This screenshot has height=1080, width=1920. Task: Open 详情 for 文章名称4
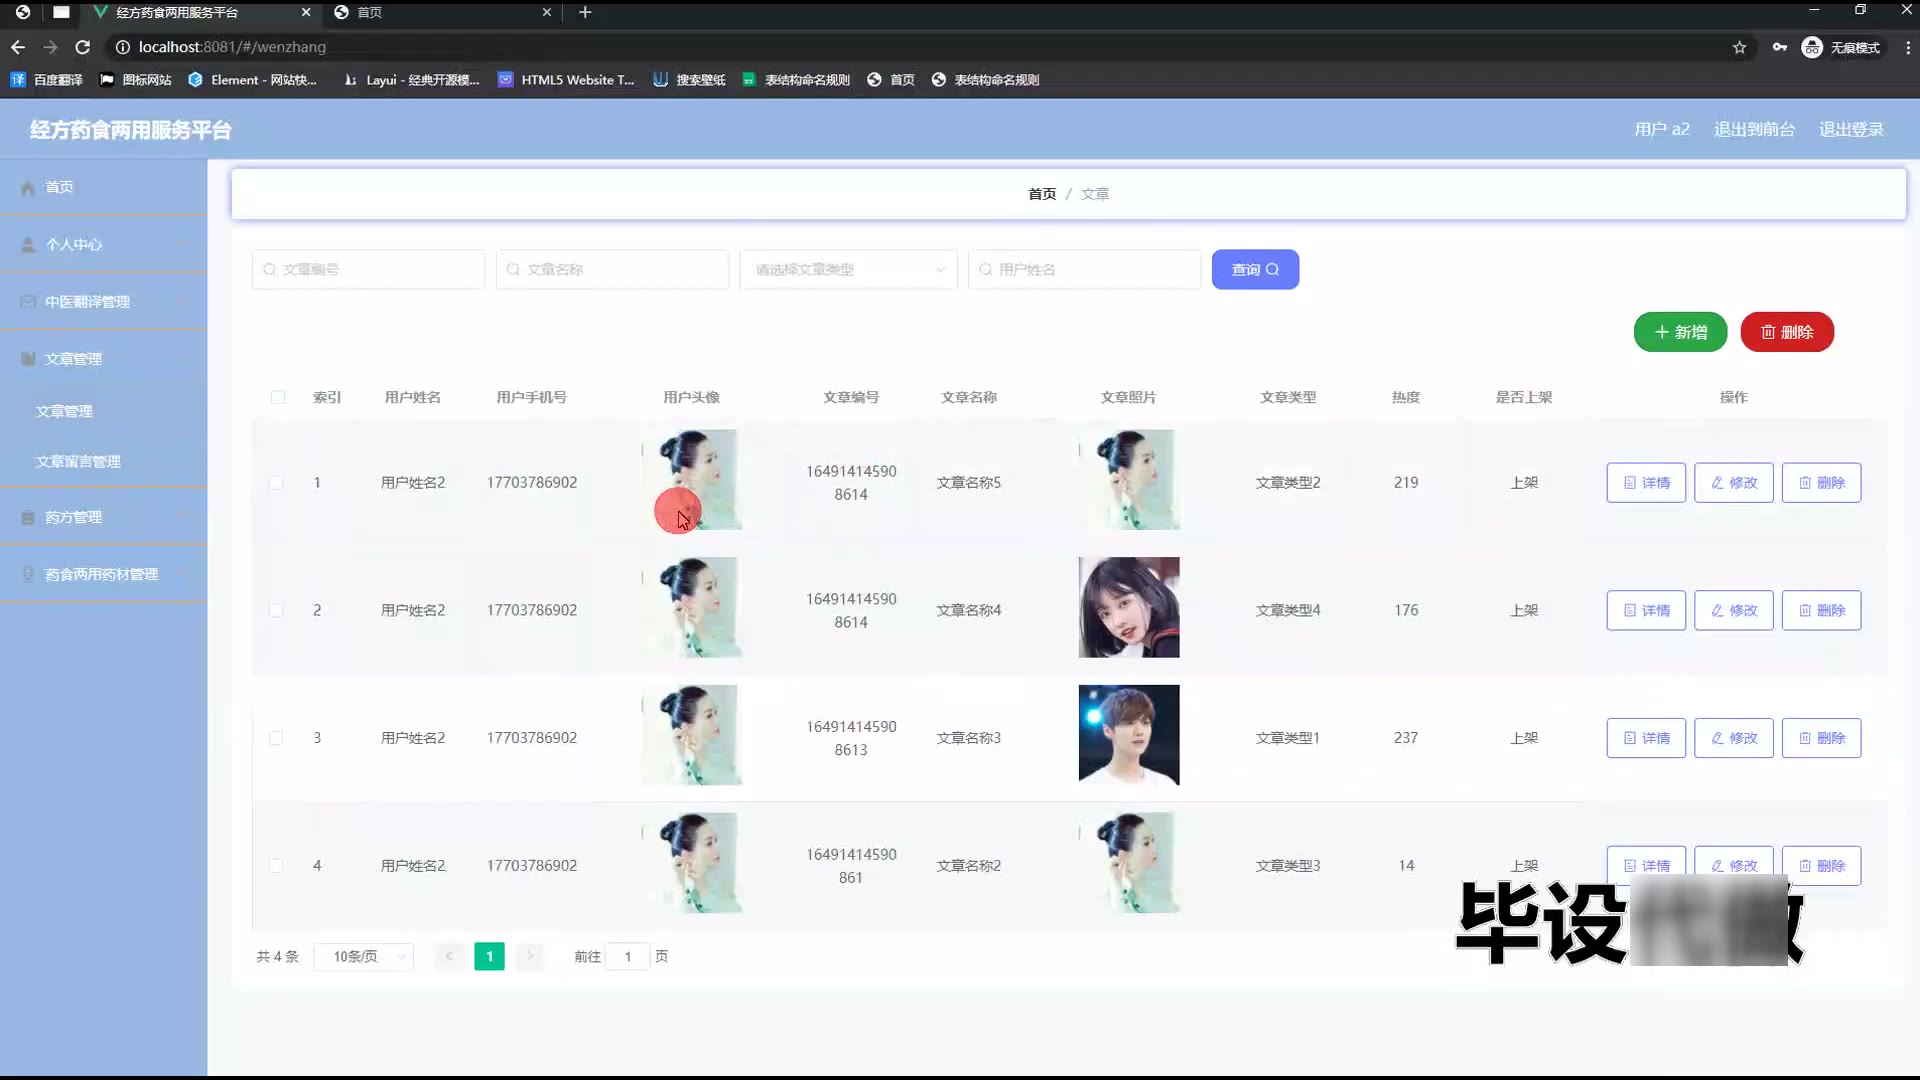pos(1646,610)
